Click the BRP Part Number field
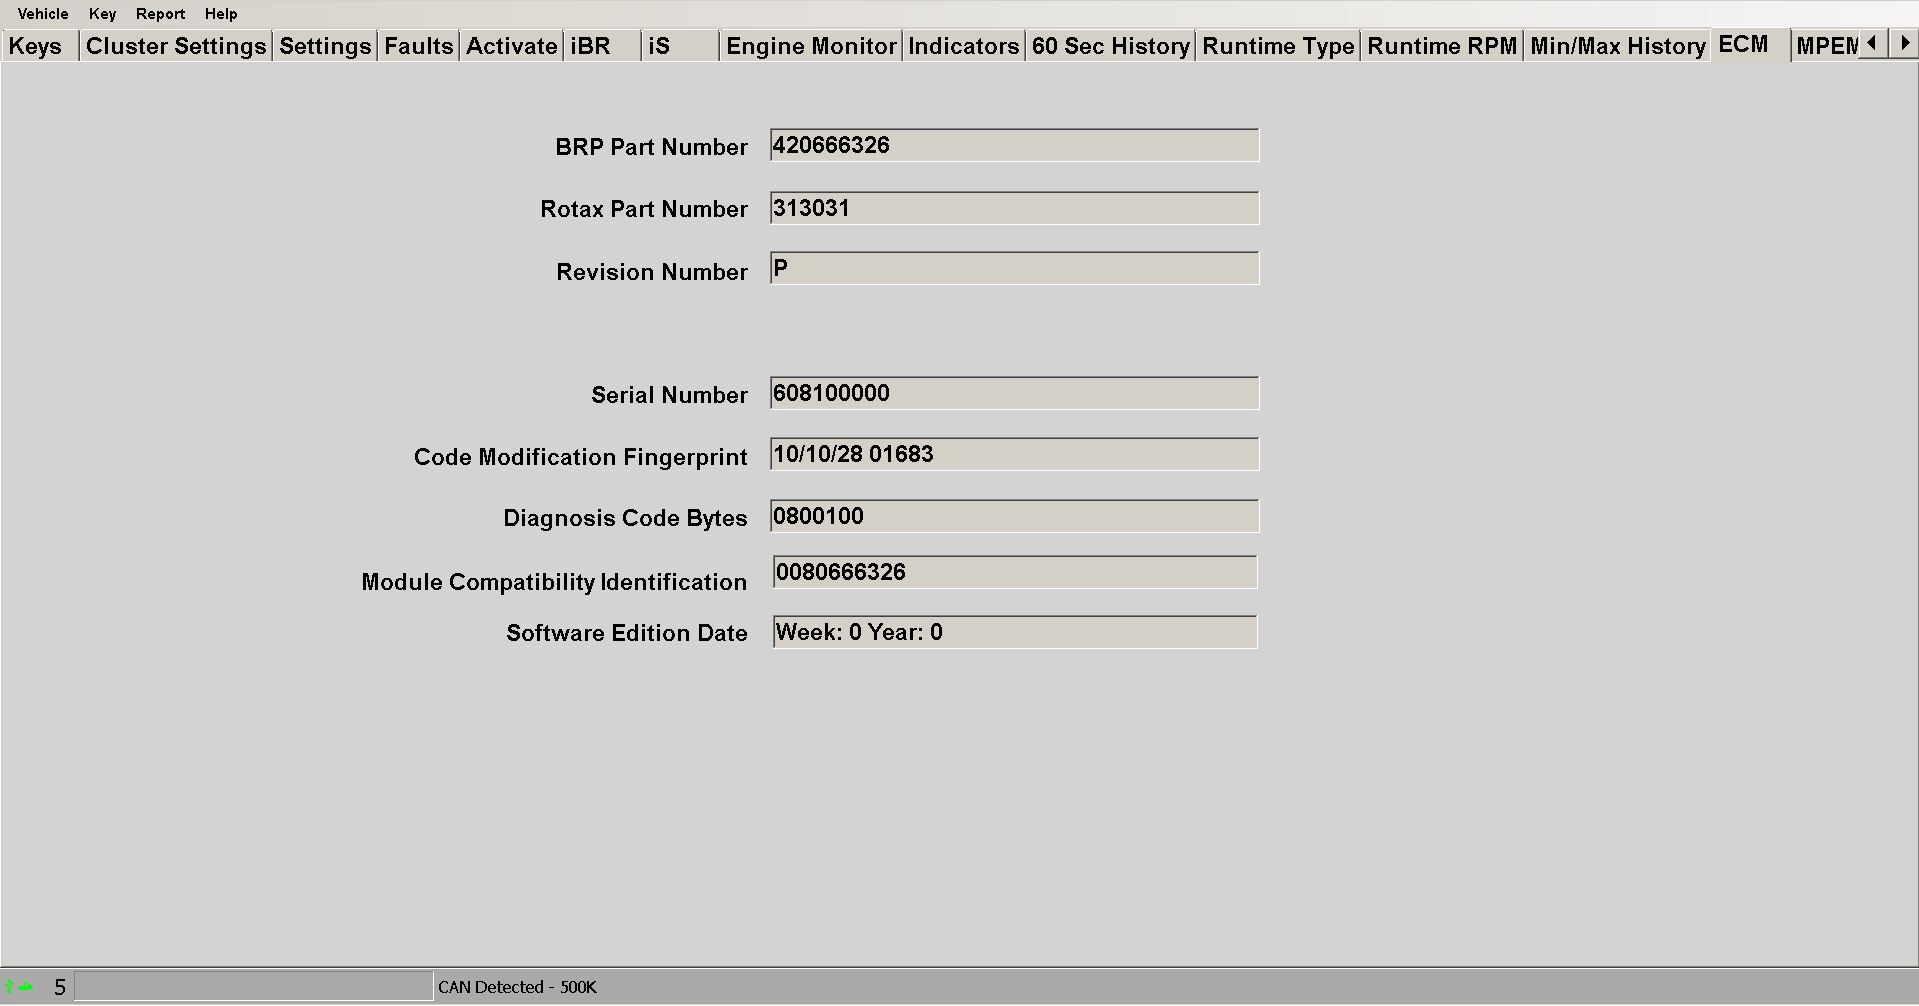Image resolution: width=1919 pixels, height=1006 pixels. (x=1014, y=145)
